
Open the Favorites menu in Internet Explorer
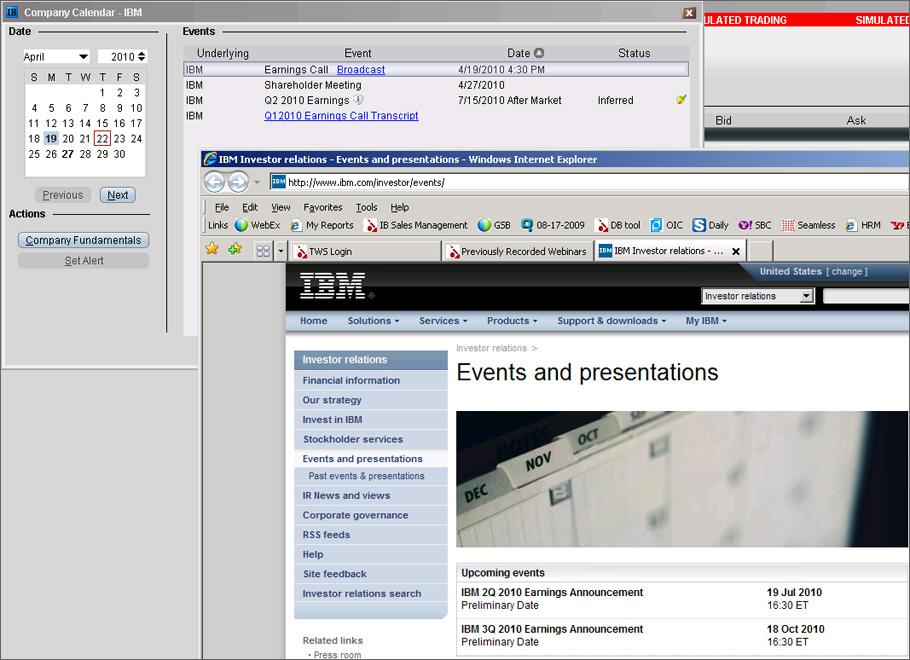(323, 207)
